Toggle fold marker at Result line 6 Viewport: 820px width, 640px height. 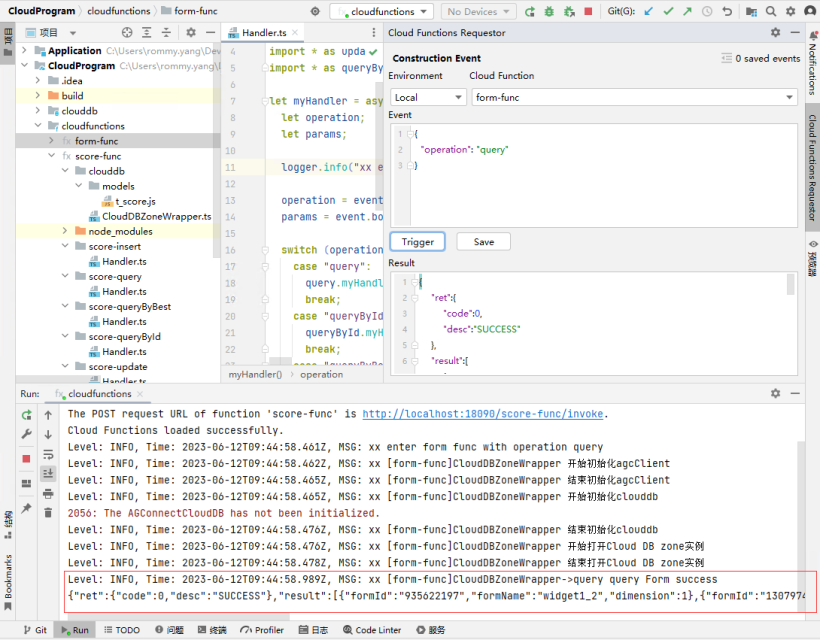[415, 361]
